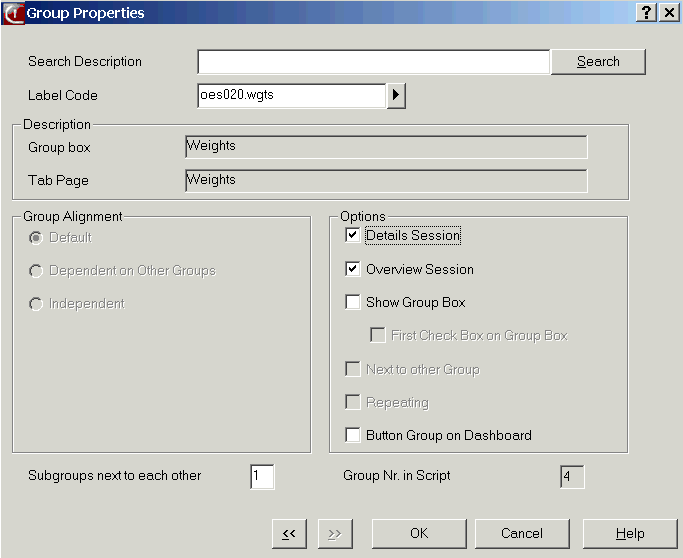Open Help for this dialog
683x558 pixels.
629,534
